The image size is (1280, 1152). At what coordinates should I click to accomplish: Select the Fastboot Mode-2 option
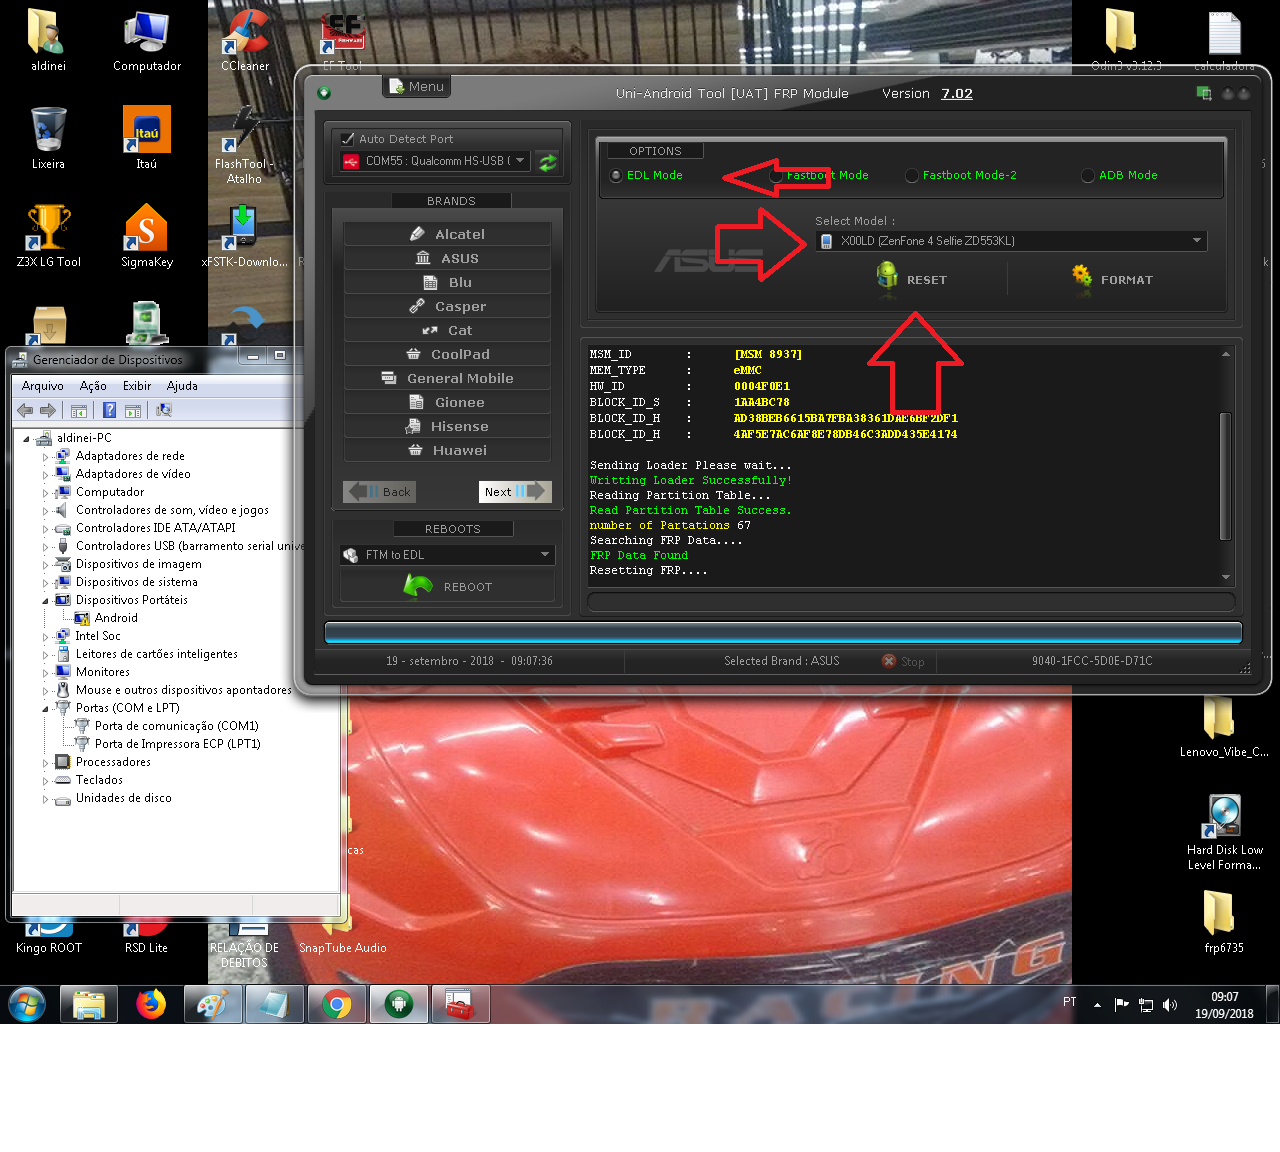tap(912, 176)
